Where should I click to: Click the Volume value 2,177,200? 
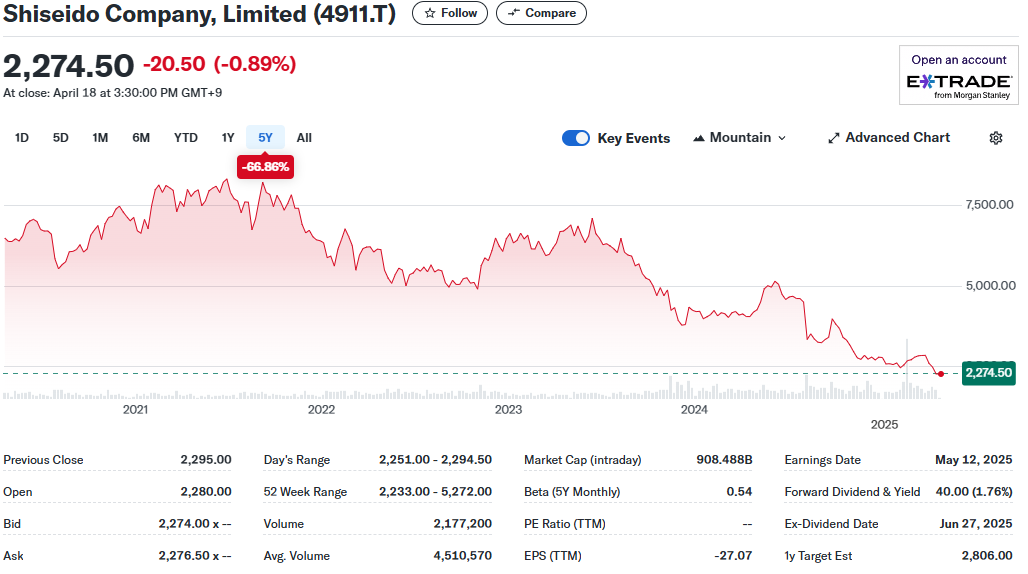coord(462,524)
